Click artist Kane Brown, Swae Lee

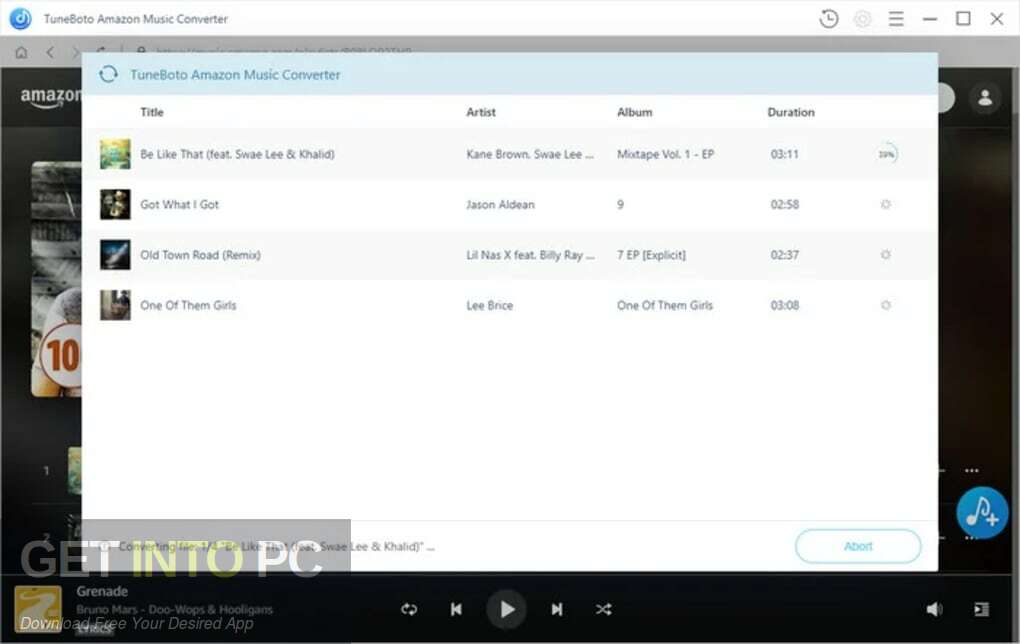(530, 154)
